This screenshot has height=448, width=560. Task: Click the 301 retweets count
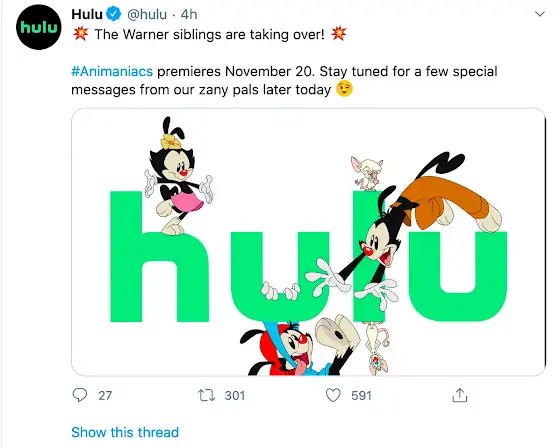click(235, 395)
